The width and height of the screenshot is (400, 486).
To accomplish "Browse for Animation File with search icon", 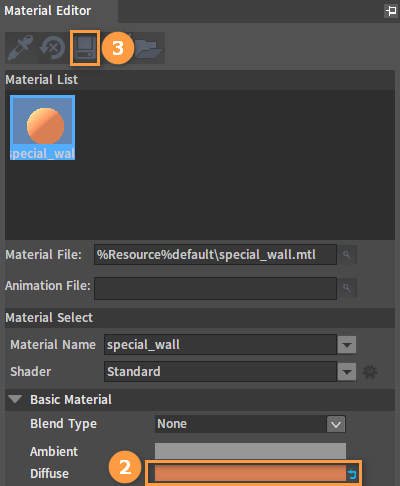I will point(347,287).
